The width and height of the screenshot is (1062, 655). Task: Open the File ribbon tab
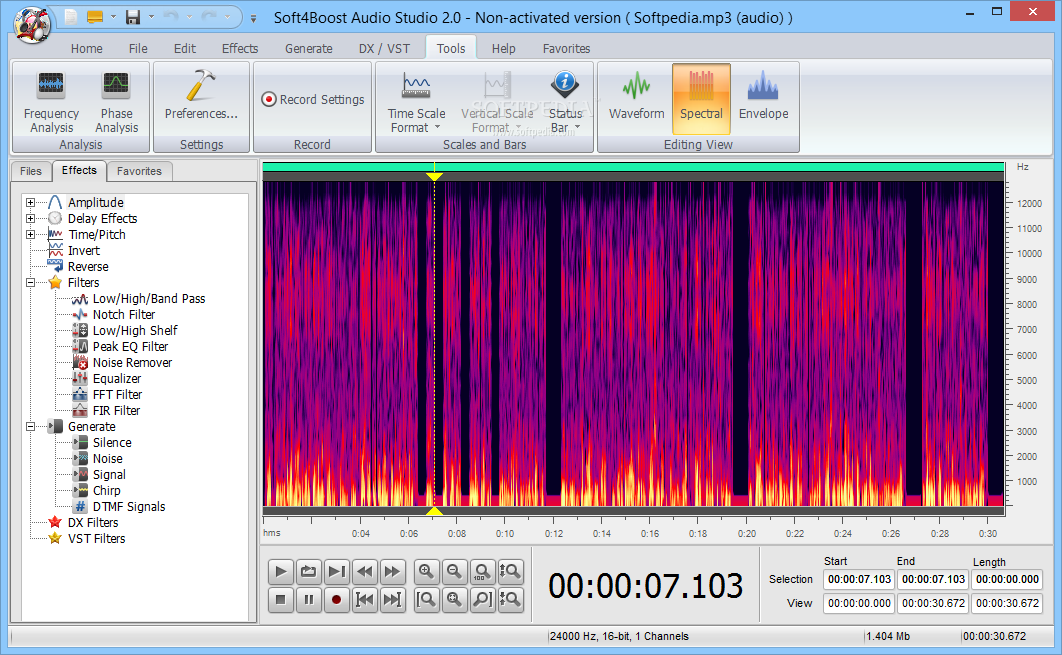[138, 49]
